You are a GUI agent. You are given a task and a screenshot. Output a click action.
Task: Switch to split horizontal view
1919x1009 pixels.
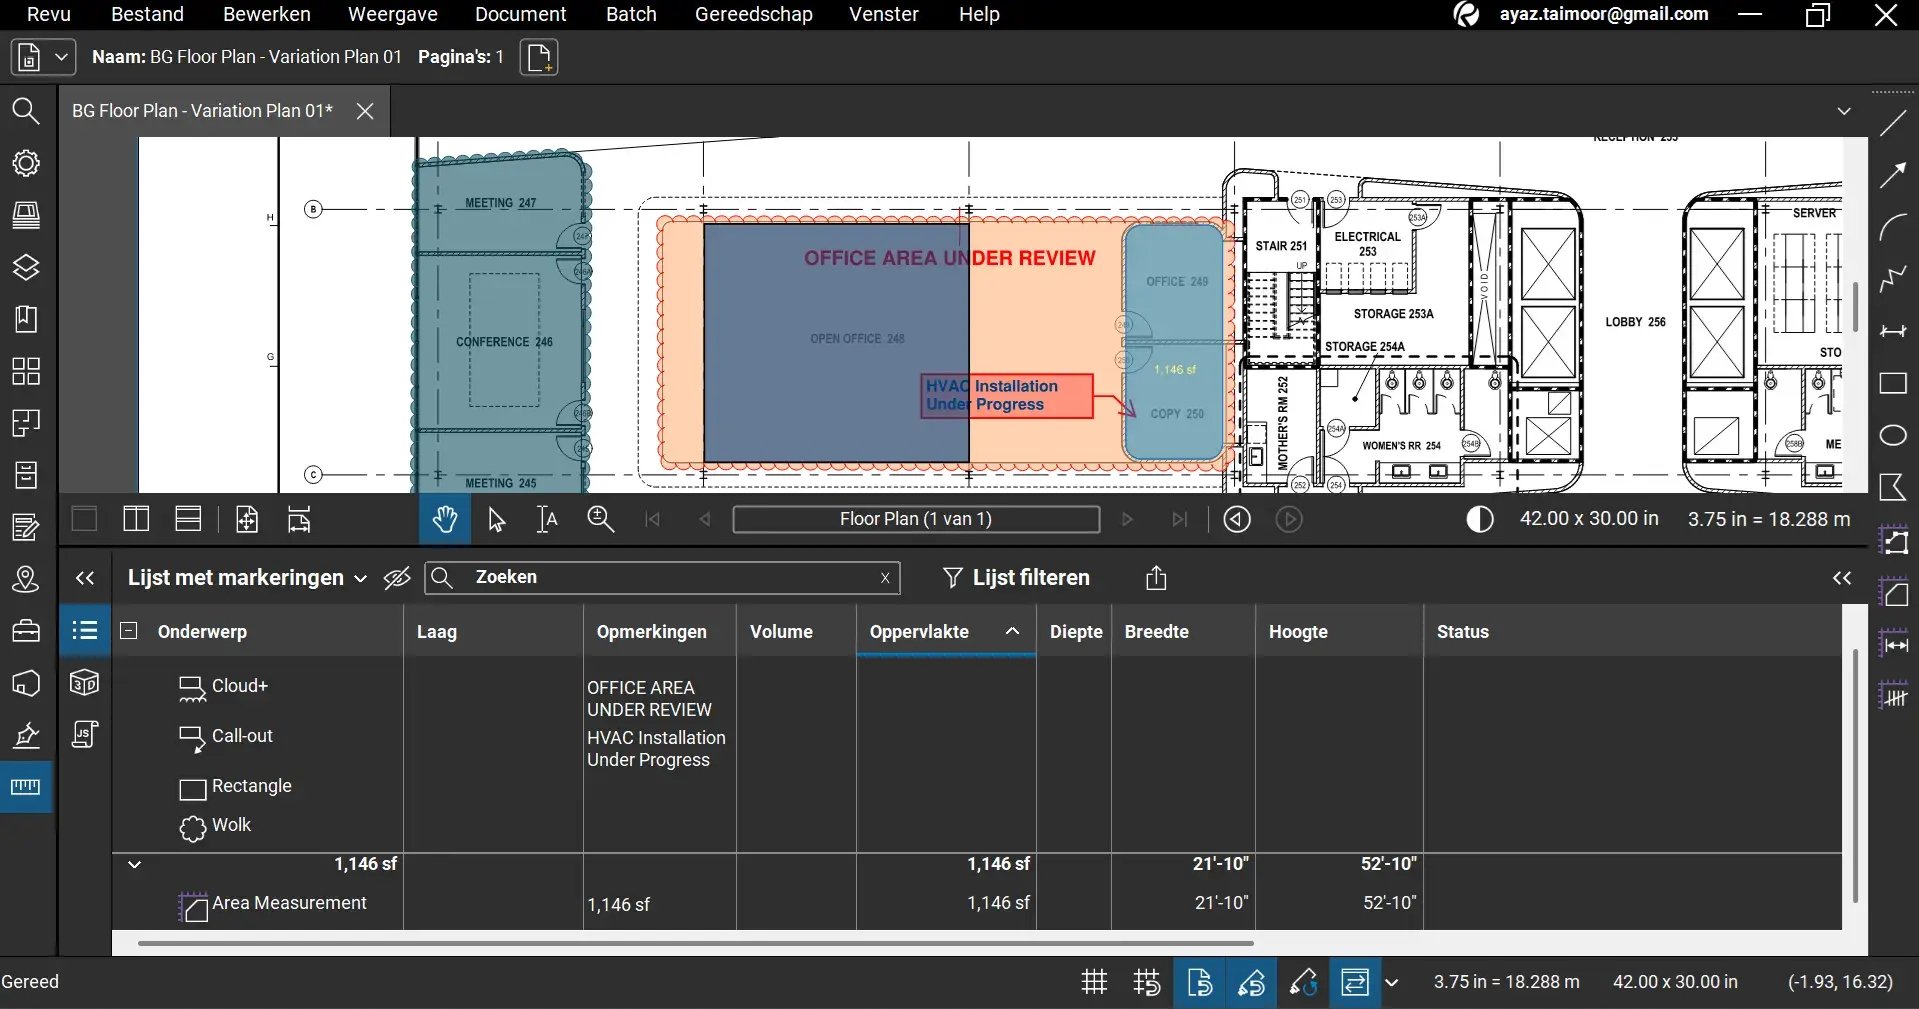(x=188, y=519)
